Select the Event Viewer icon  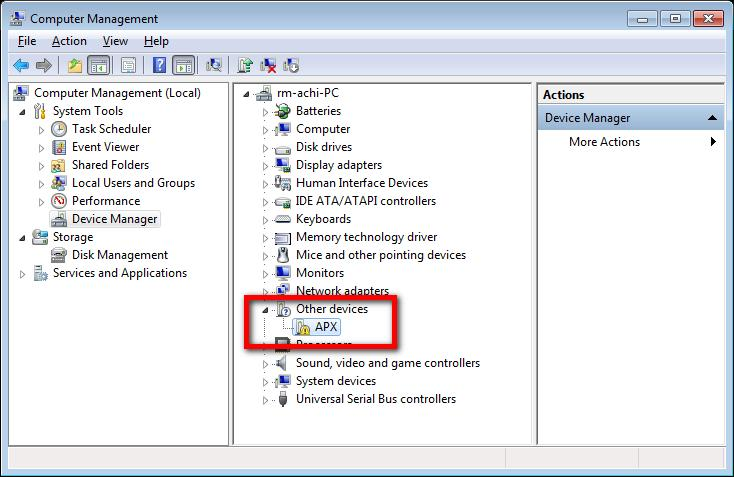pyautogui.click(x=59, y=147)
